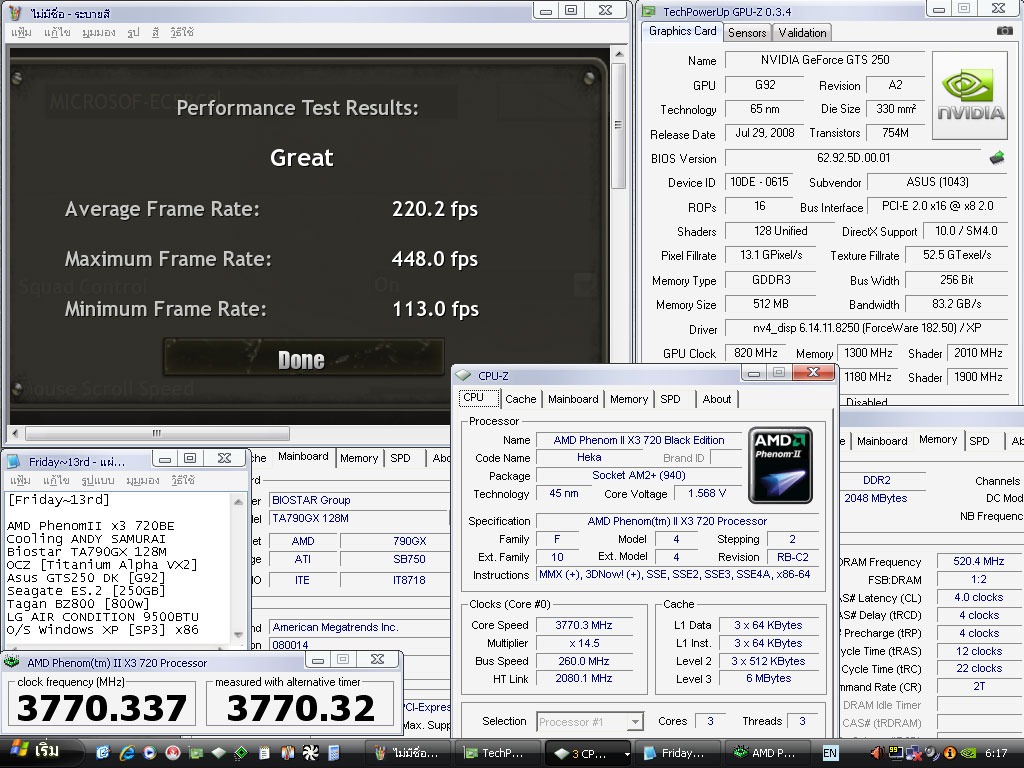
Task: Click the NVIDIA GeForce GTS 250 name field
Action: click(825, 60)
